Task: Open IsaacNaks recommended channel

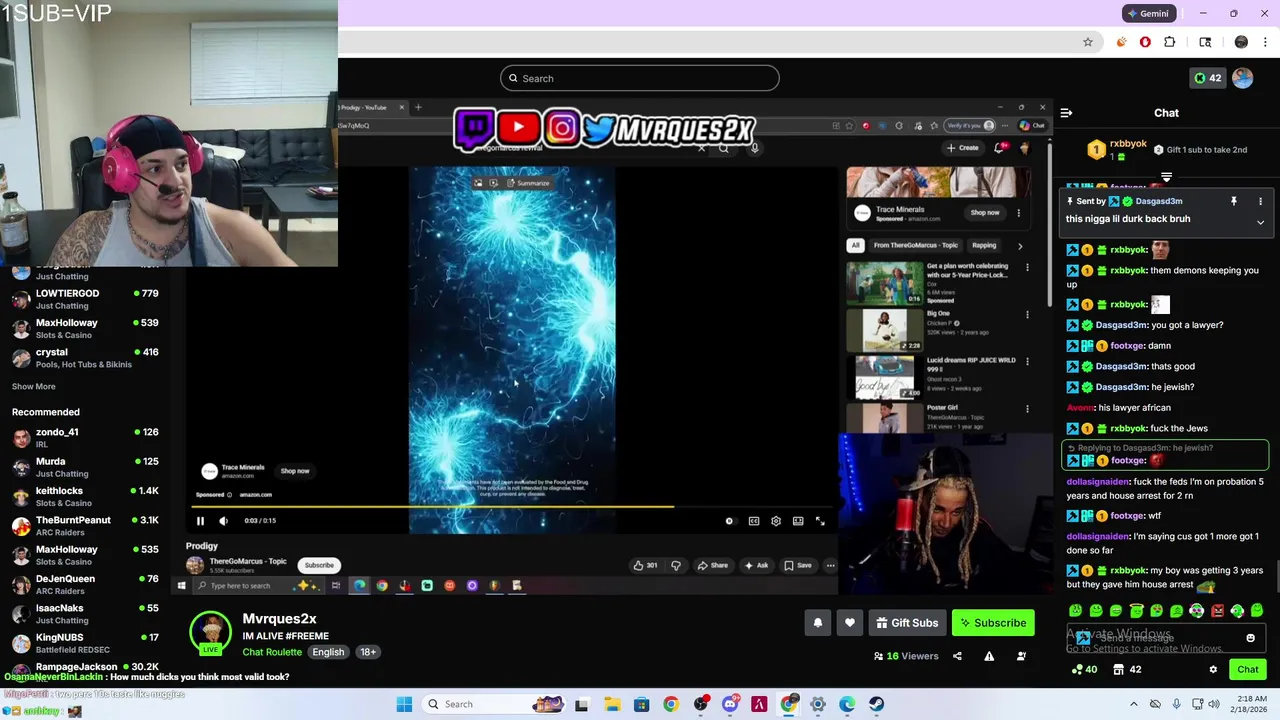Action: pos(85,614)
